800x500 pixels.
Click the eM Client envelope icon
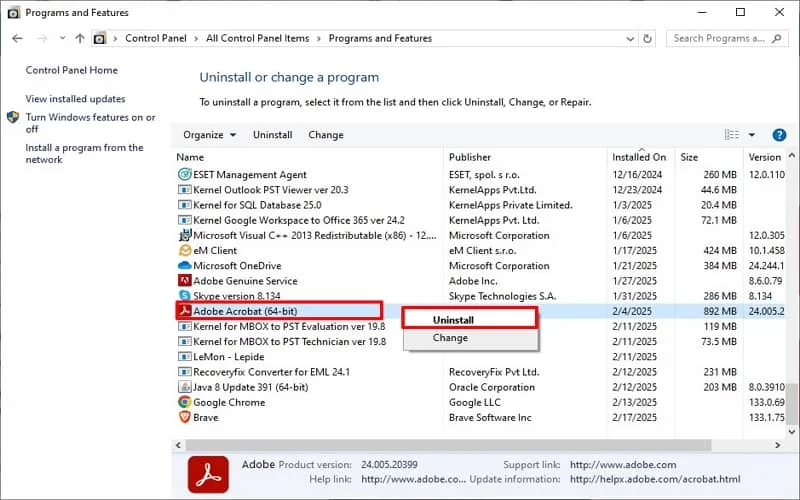pyautogui.click(x=184, y=251)
